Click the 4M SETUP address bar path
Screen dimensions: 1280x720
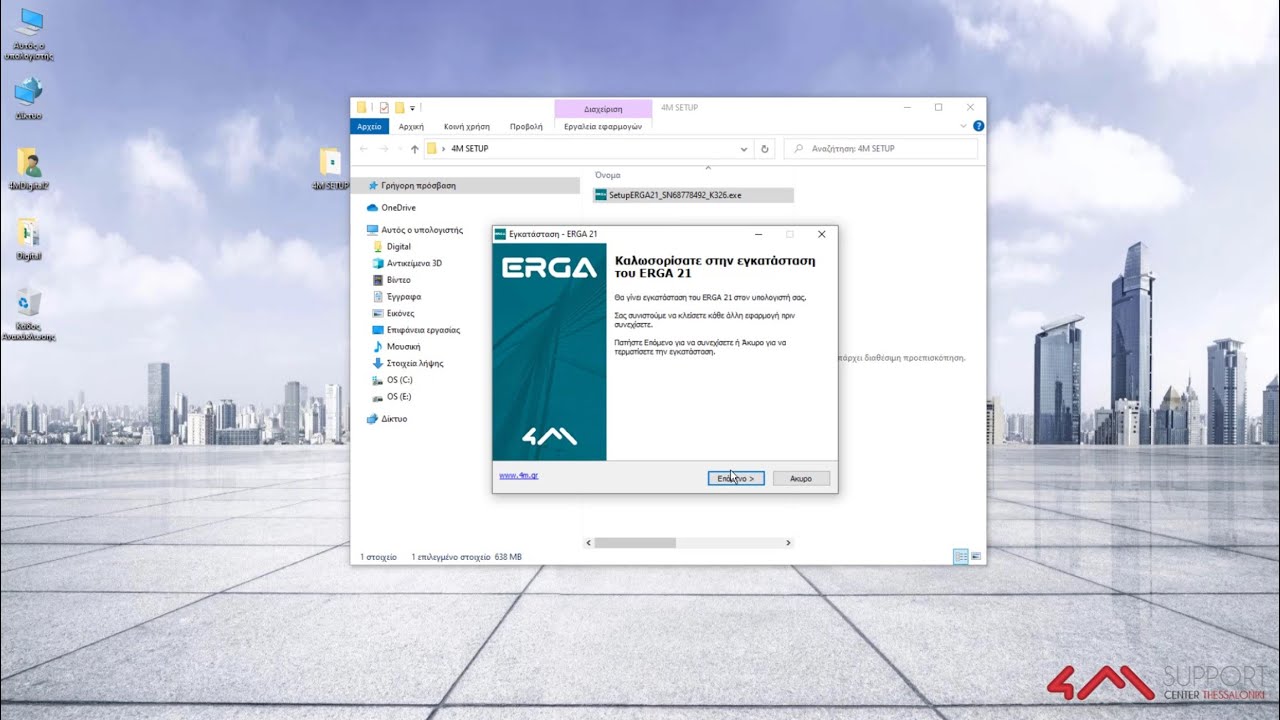469,149
